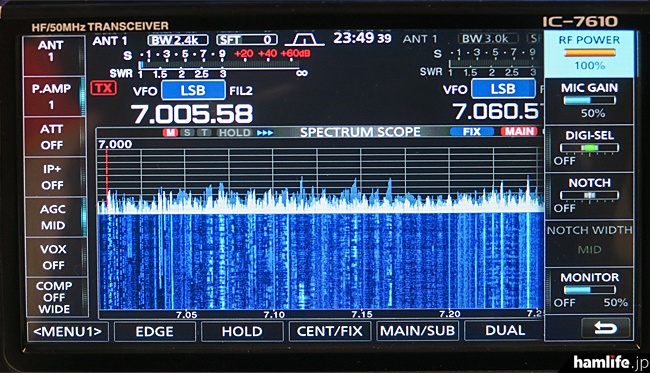
Task: Toggle IP+ OFF function
Action: (53, 177)
